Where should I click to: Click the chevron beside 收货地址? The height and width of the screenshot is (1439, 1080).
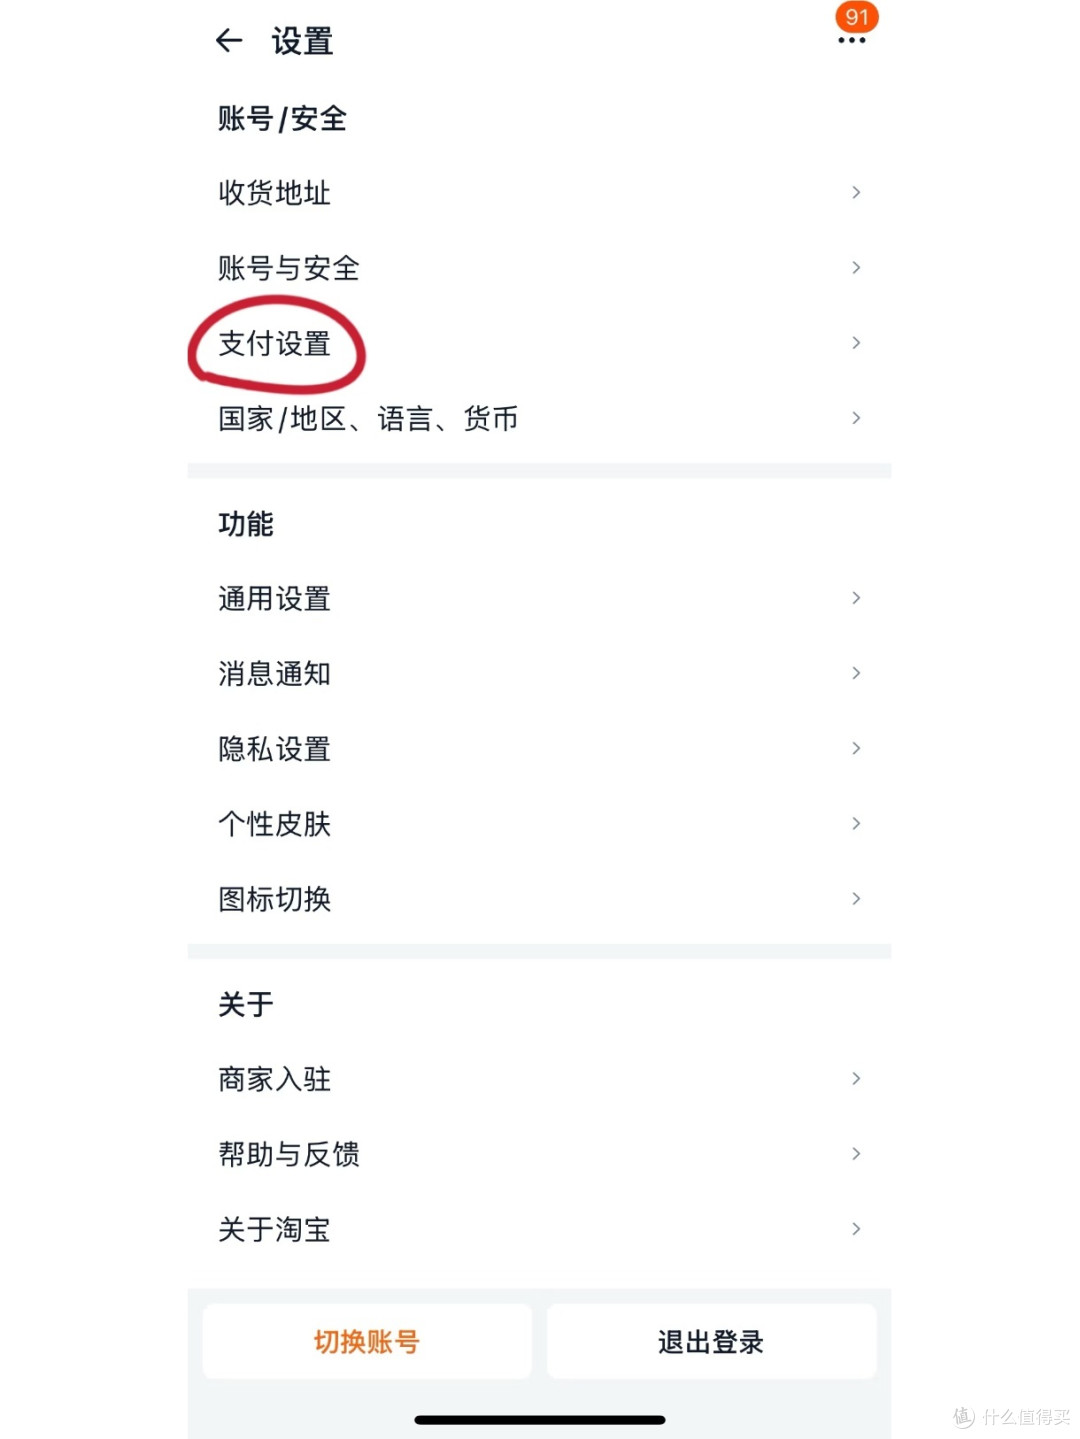point(856,192)
